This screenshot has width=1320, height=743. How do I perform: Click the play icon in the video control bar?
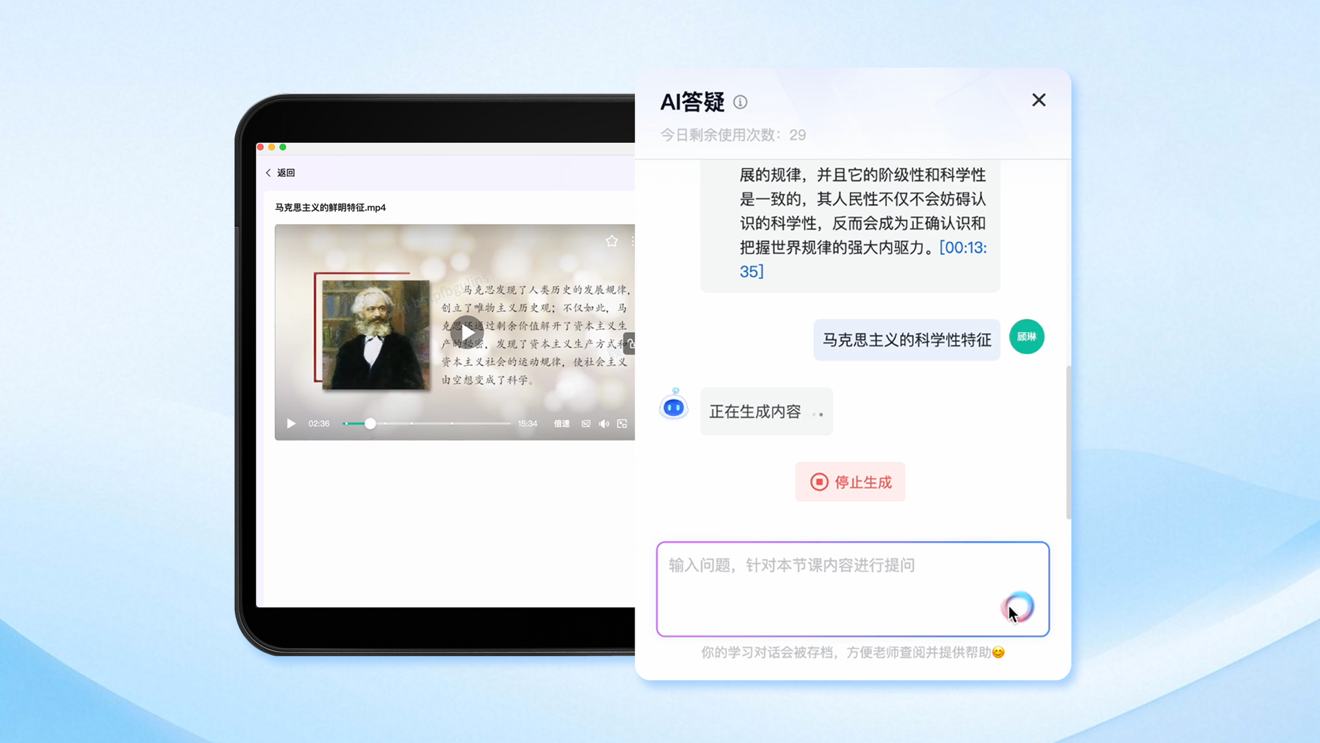pos(291,424)
